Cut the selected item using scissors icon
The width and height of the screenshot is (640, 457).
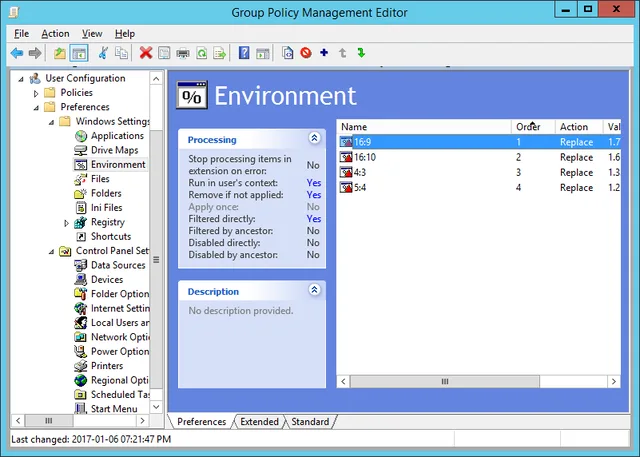coord(103,53)
